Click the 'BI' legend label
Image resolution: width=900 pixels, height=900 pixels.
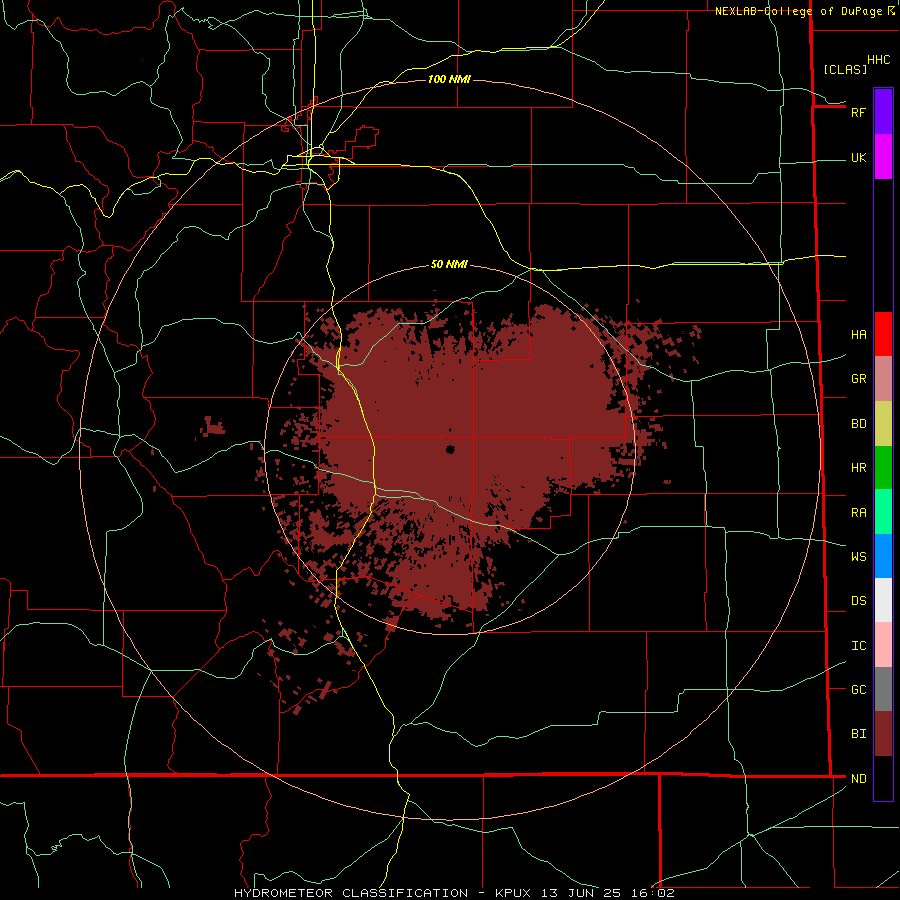pos(858,734)
